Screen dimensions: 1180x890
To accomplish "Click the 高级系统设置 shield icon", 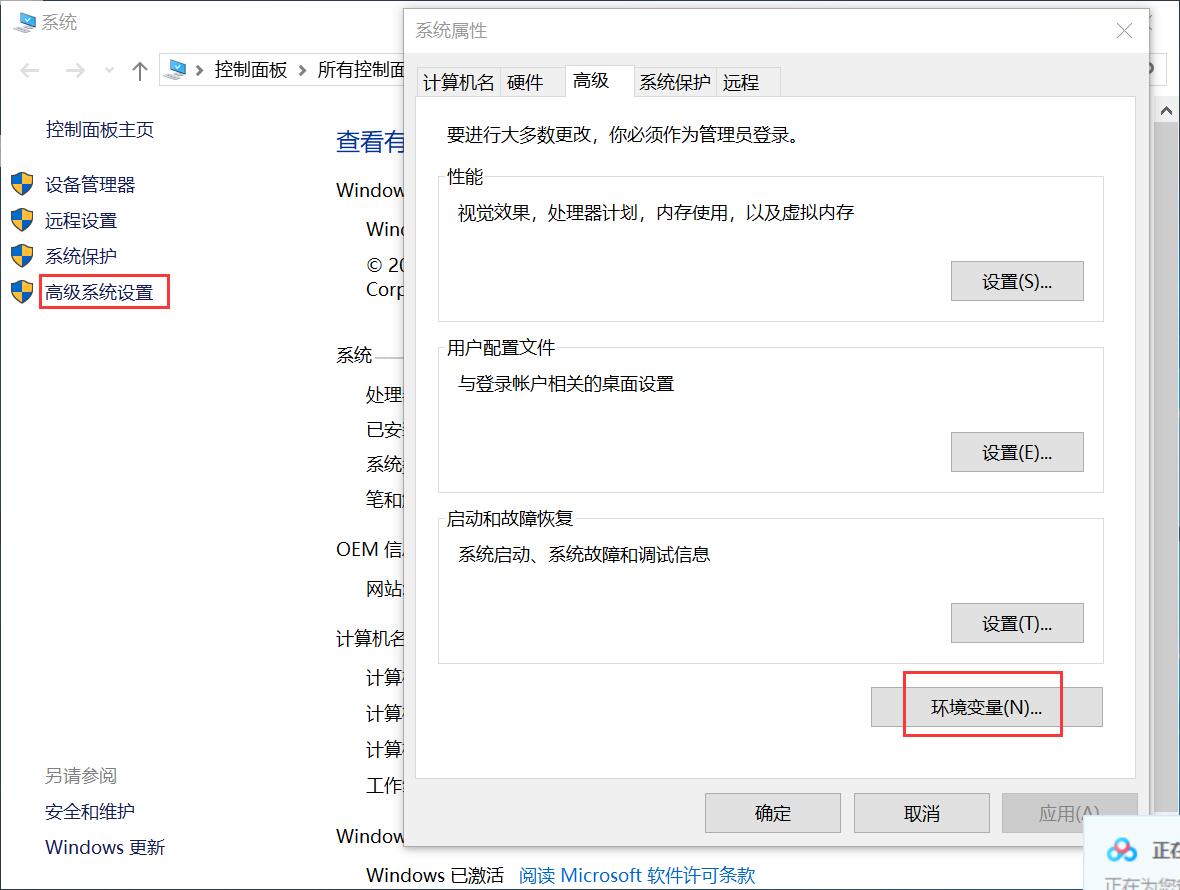I will (x=22, y=292).
